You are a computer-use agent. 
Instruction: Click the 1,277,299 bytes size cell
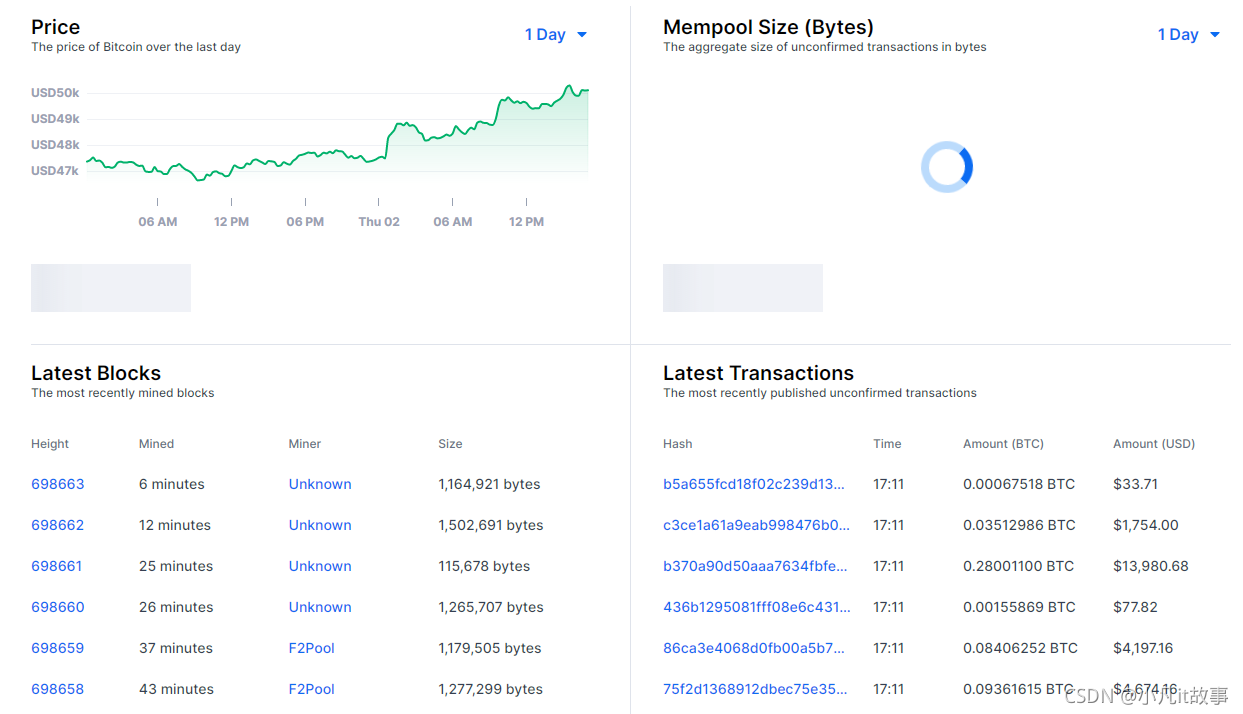click(490, 689)
